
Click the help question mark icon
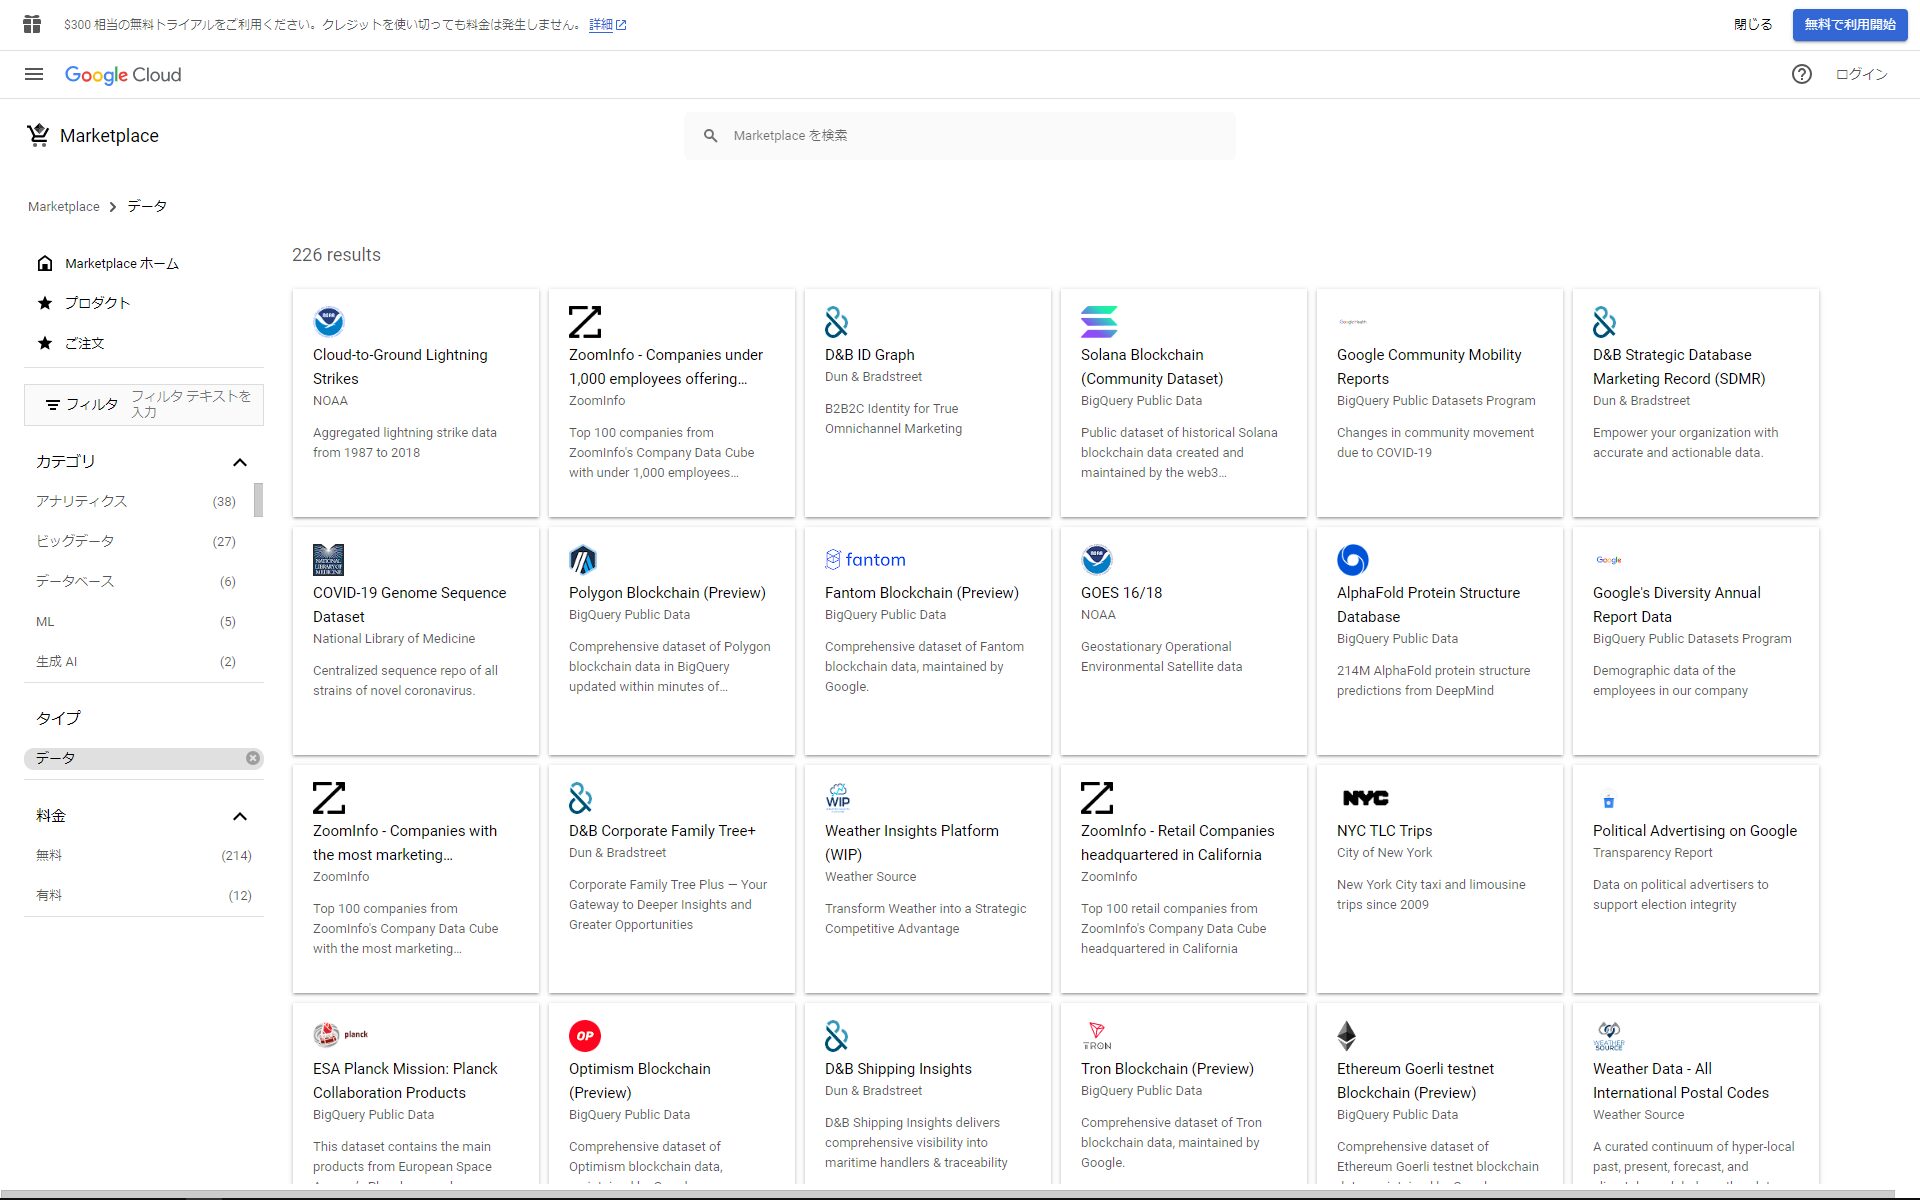coord(1801,75)
